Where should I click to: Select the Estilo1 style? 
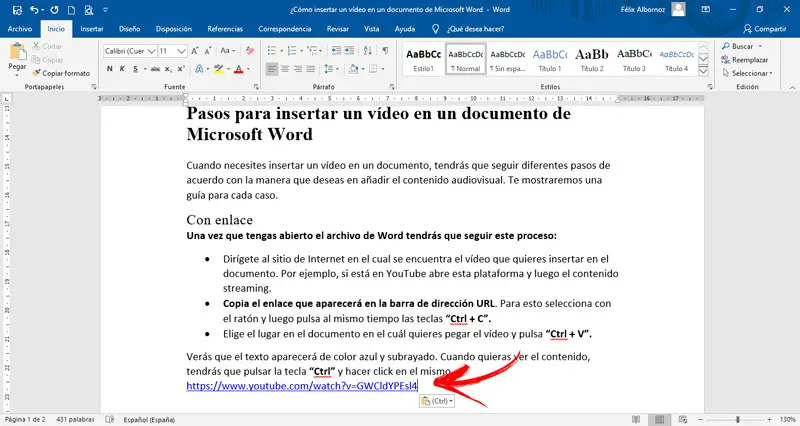(x=423, y=59)
